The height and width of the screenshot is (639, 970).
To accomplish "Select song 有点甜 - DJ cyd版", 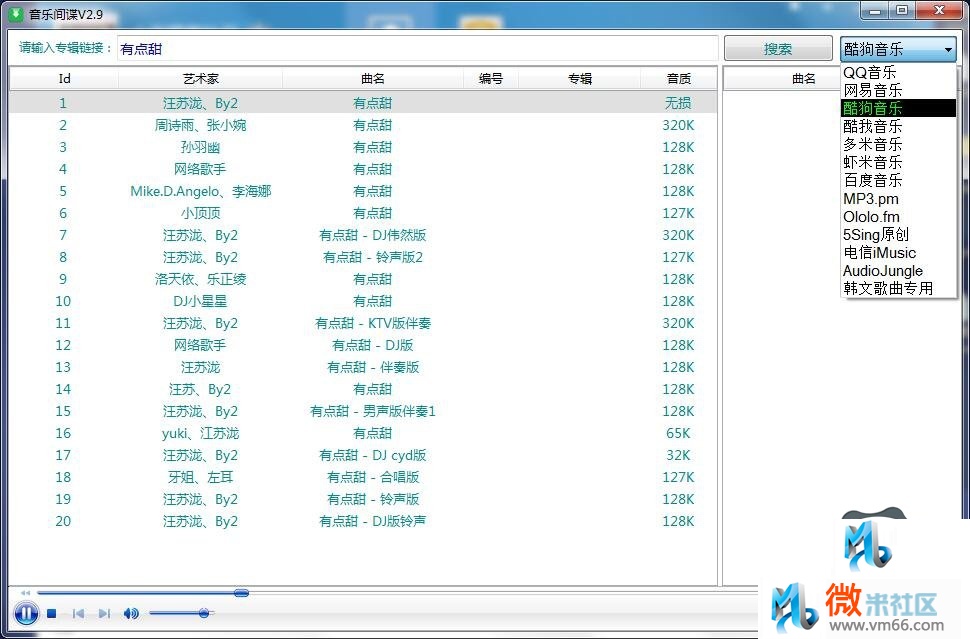I will click(x=372, y=455).
